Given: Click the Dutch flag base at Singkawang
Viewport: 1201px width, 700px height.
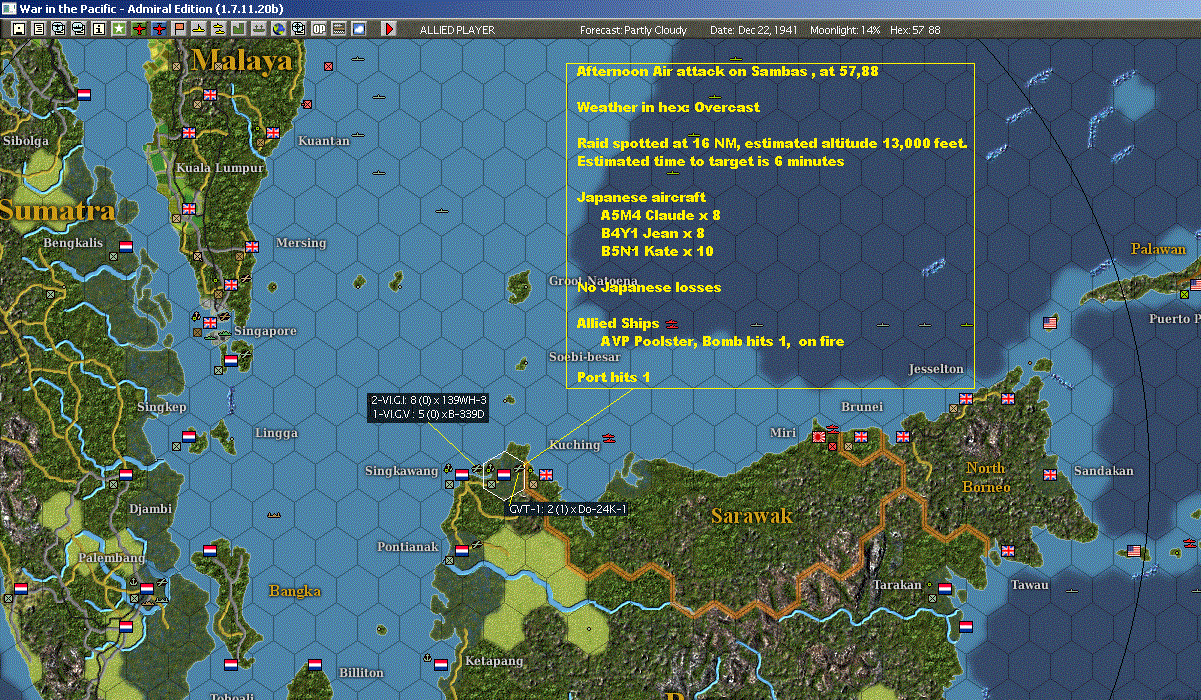Looking at the screenshot, I should (x=462, y=474).
